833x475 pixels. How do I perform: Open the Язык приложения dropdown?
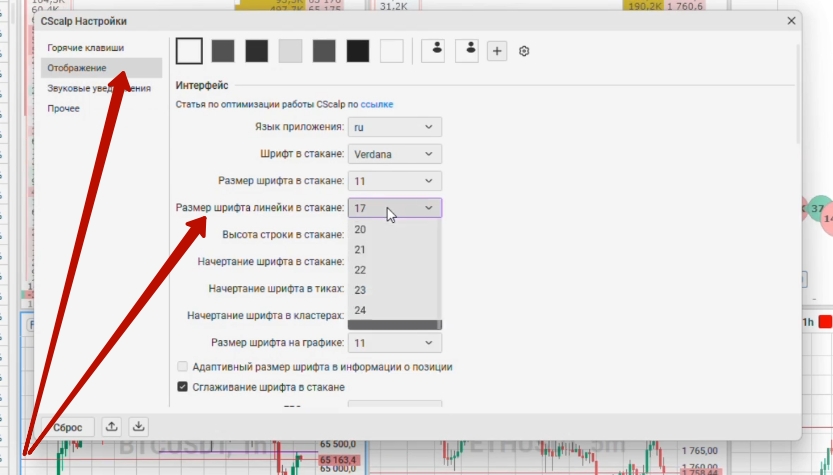click(x=395, y=127)
